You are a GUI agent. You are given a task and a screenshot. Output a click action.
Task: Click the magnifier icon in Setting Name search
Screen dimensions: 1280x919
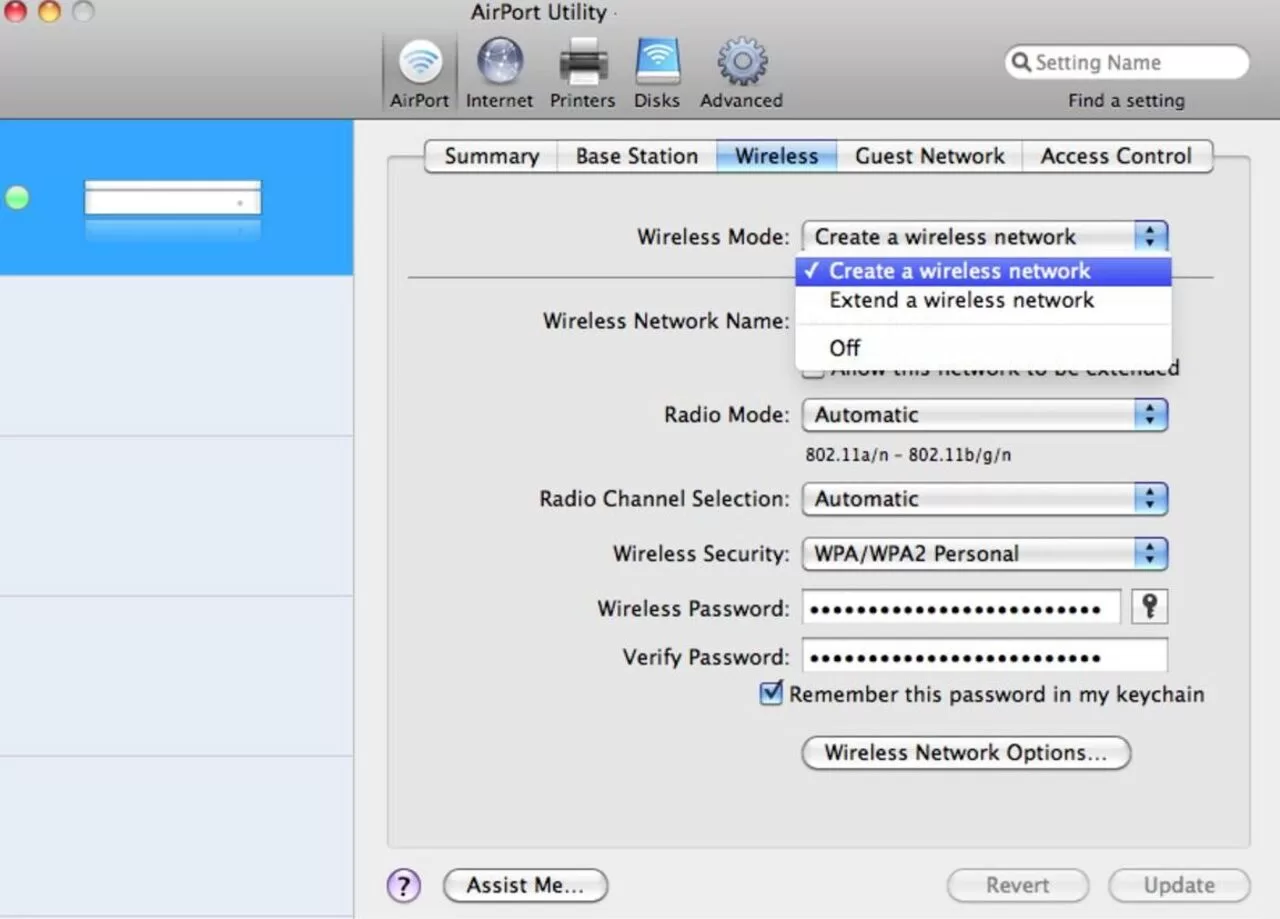[x=1020, y=62]
